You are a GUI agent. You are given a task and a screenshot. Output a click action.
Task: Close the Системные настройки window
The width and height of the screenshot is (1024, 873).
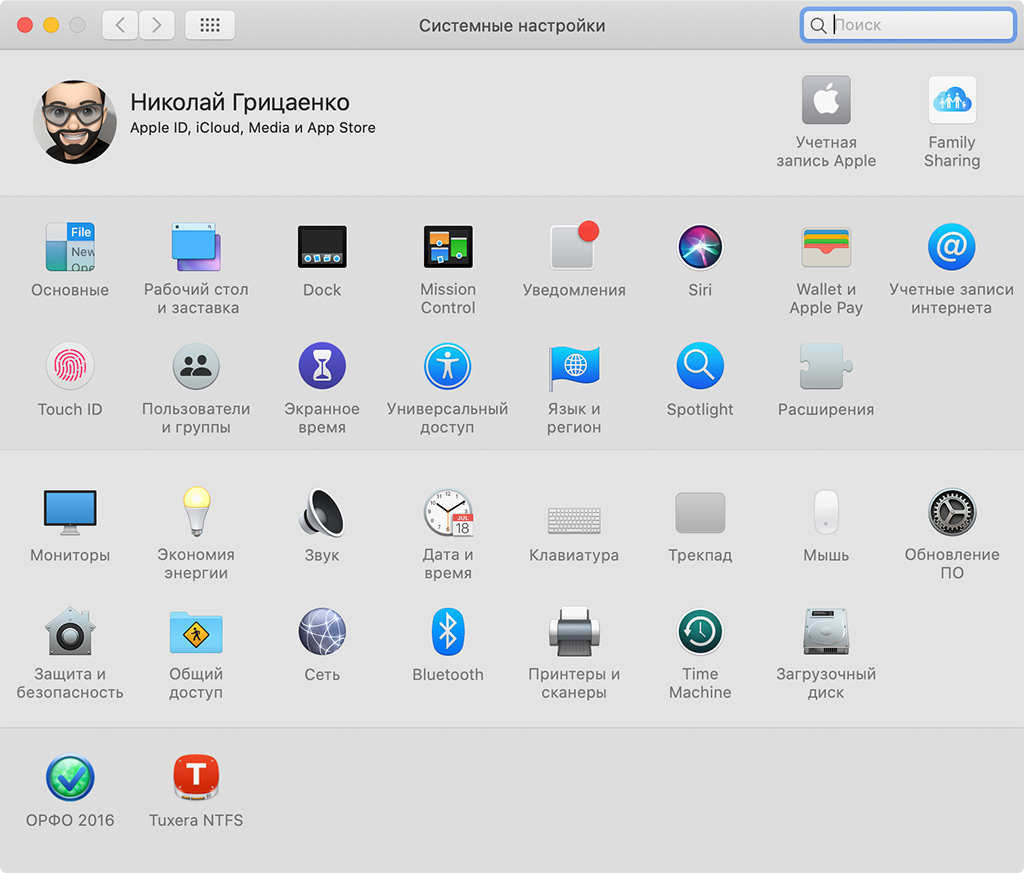25,25
